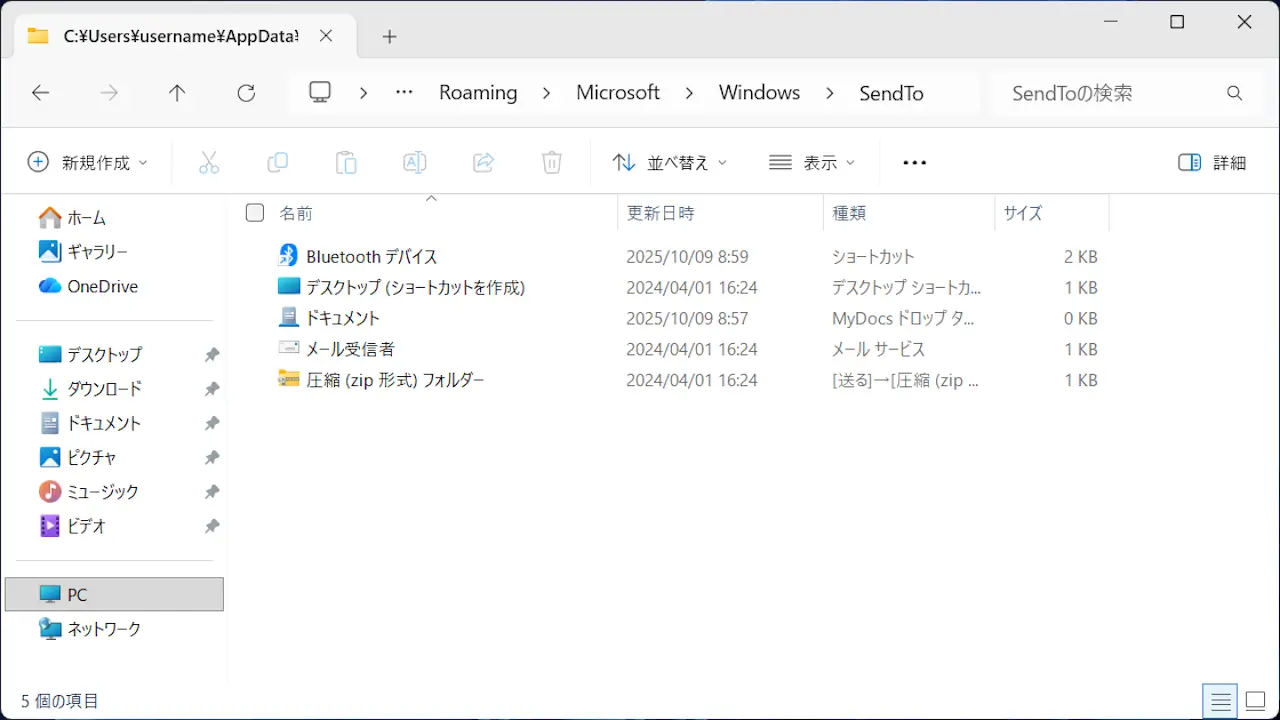
Task: Switch to large thumbnails view in status bar
Action: (x=1255, y=701)
